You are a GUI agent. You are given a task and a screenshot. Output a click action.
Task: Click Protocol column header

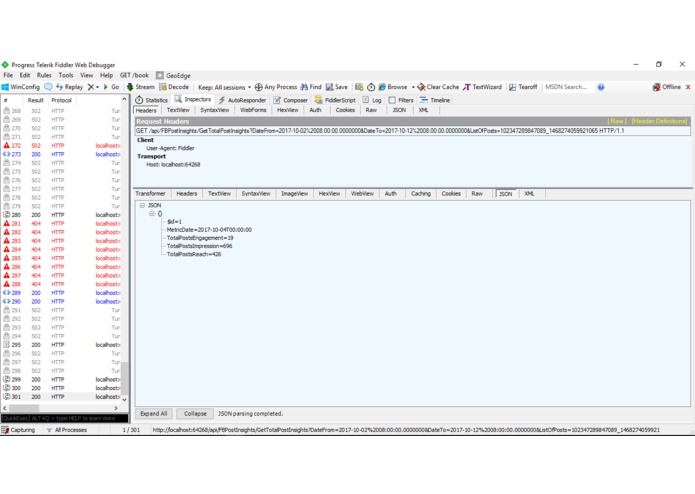(62, 100)
